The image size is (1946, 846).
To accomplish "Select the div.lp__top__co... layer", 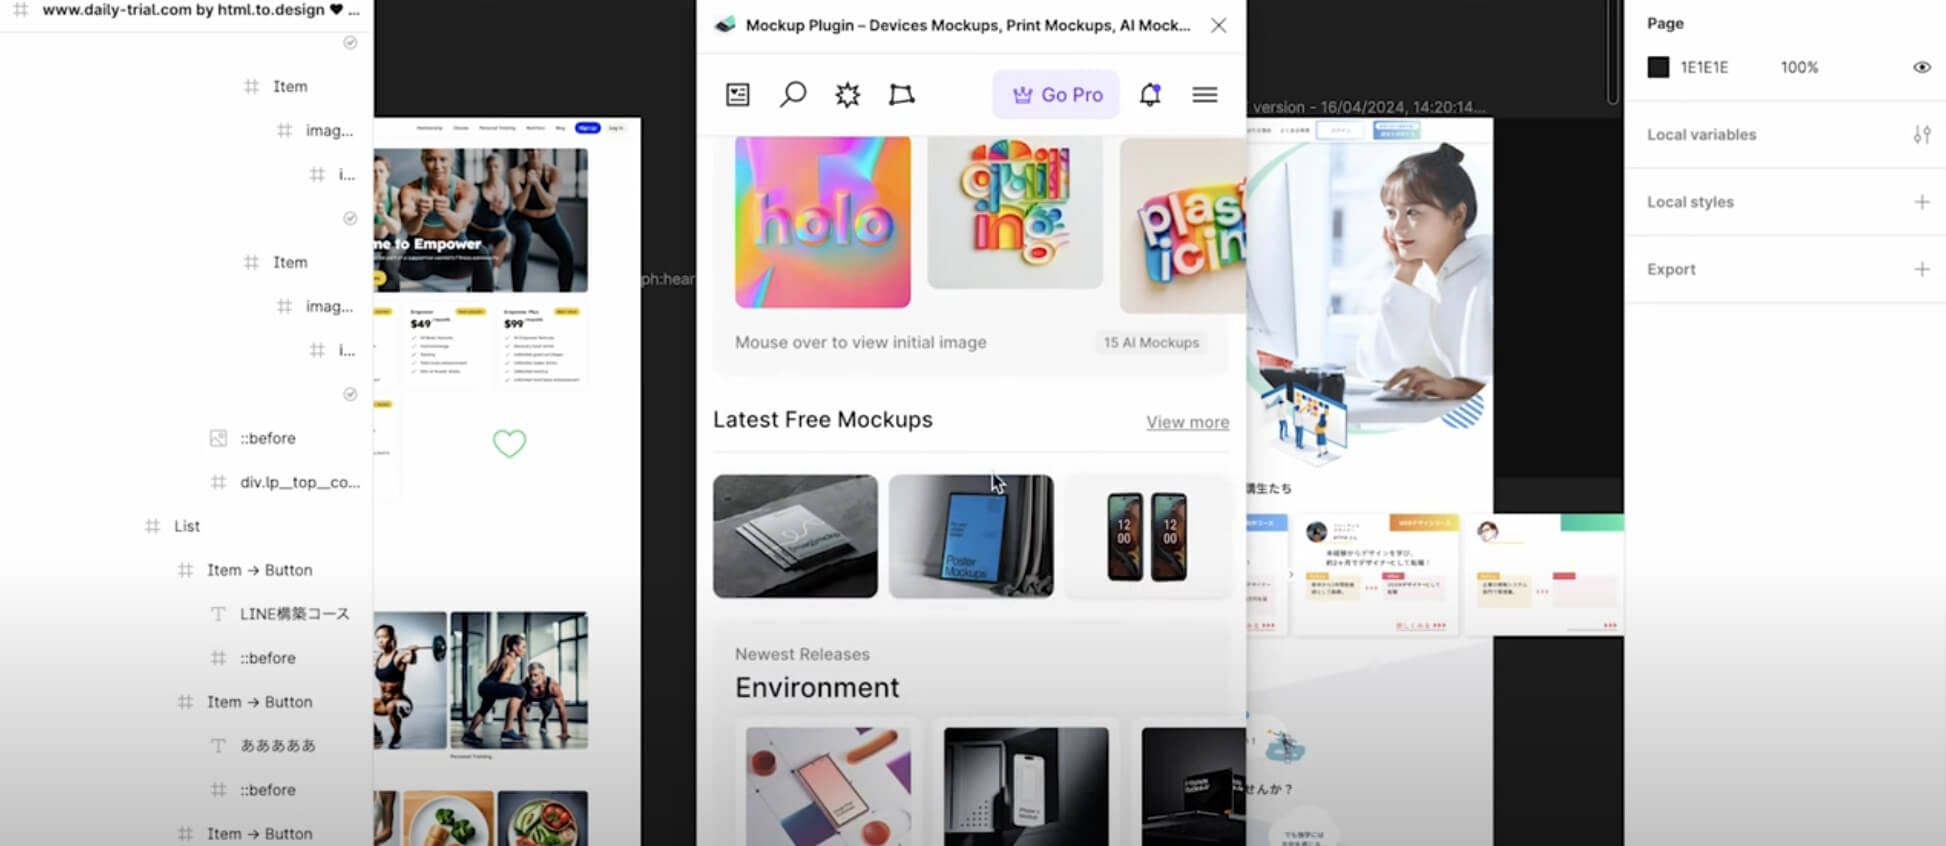I will (299, 482).
